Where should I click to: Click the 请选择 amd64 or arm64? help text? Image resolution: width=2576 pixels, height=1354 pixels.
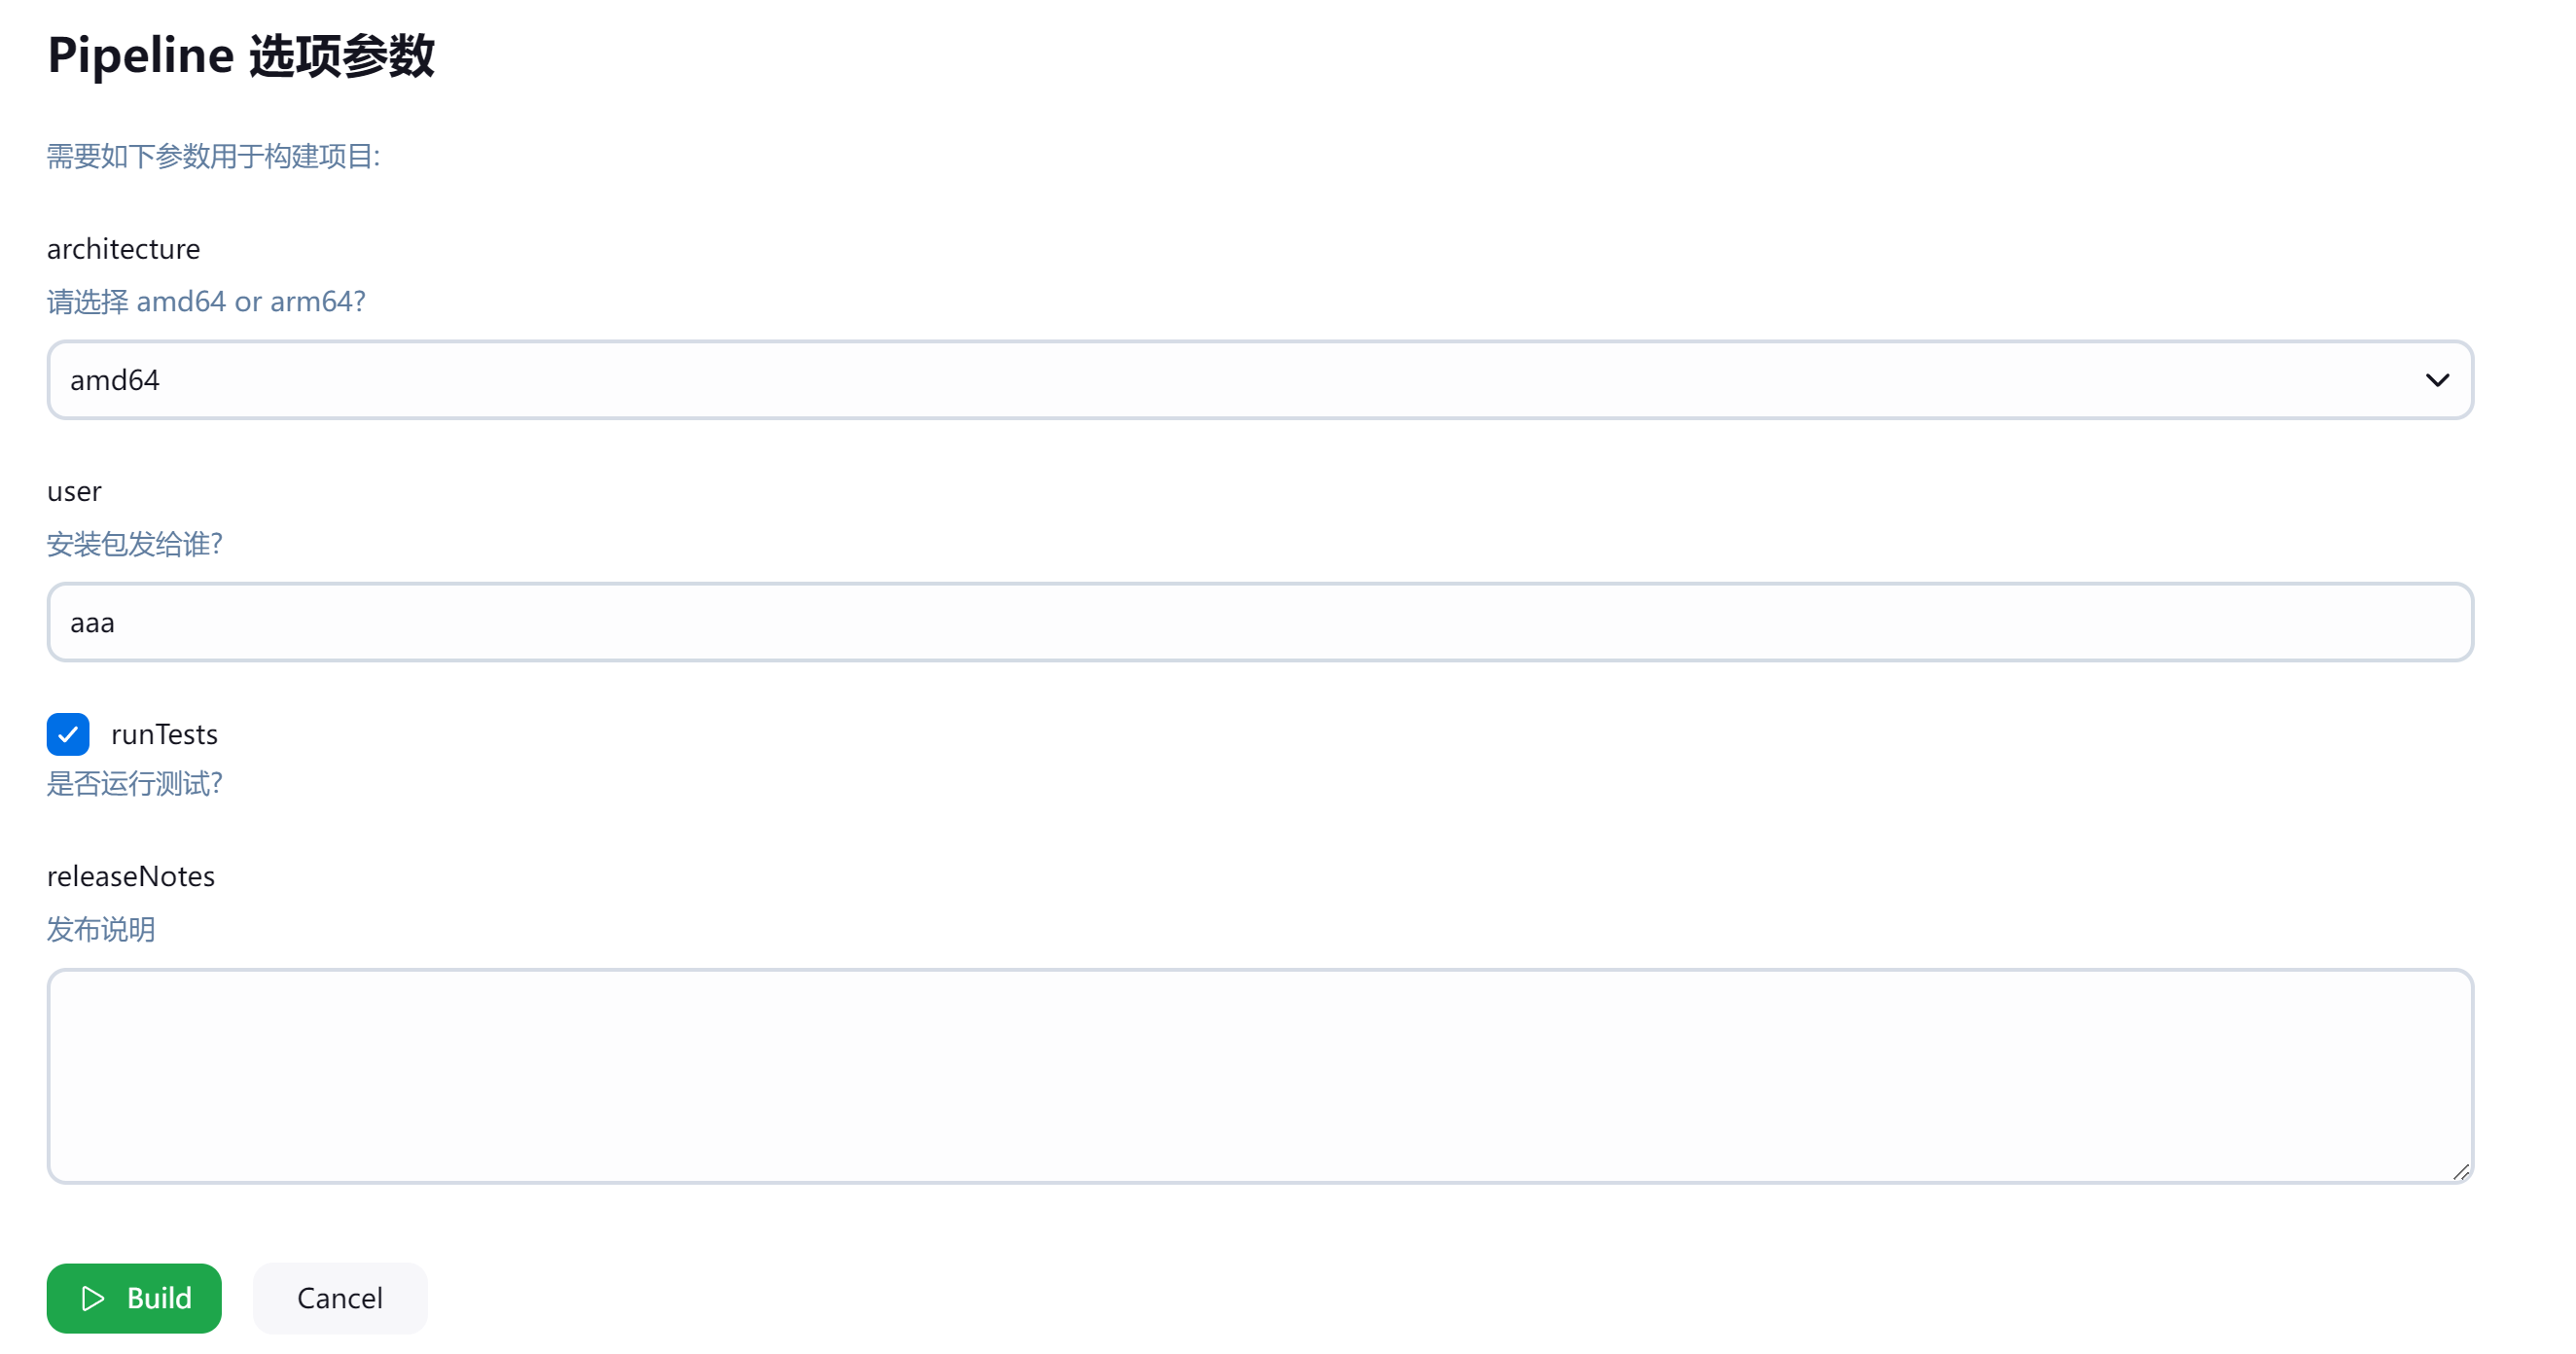(206, 301)
